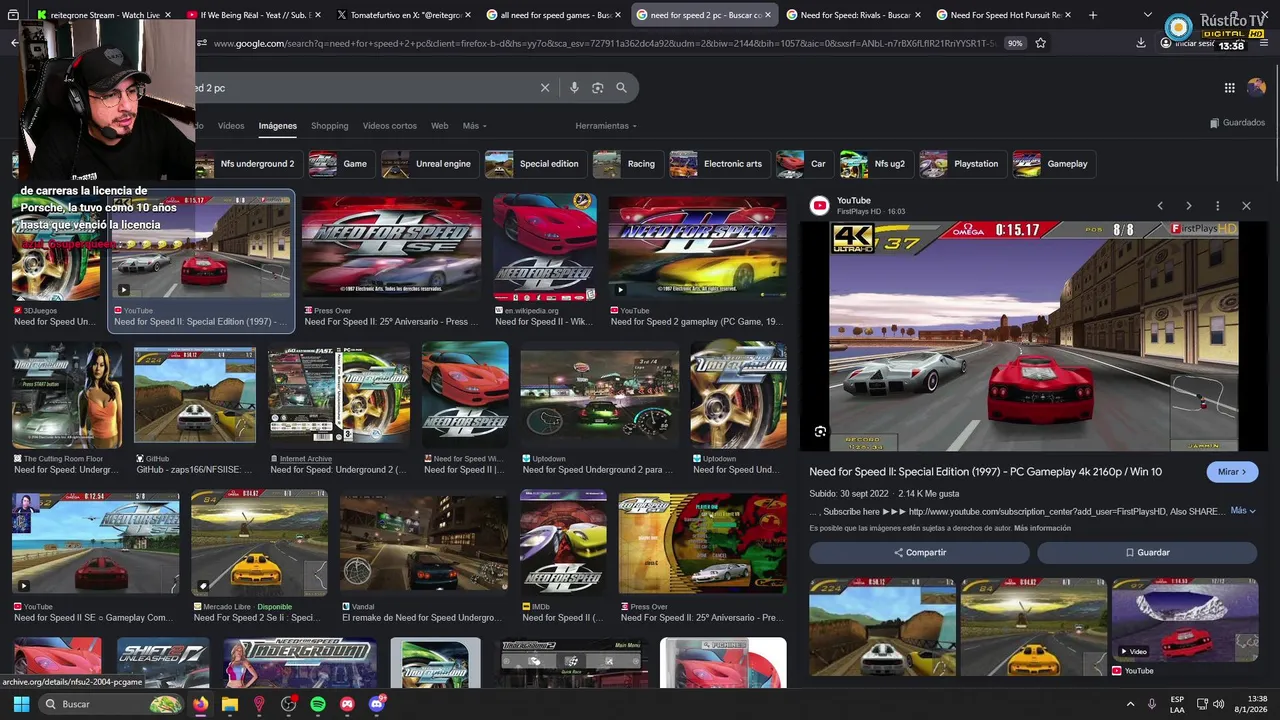
Task: Open Guardados saved items
Action: (1237, 123)
